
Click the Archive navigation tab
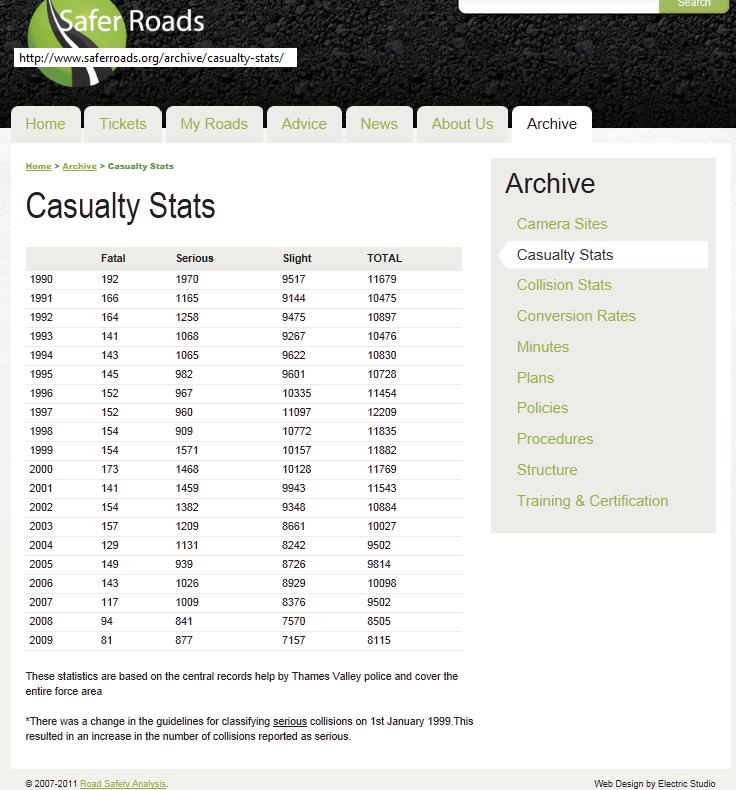(552, 124)
